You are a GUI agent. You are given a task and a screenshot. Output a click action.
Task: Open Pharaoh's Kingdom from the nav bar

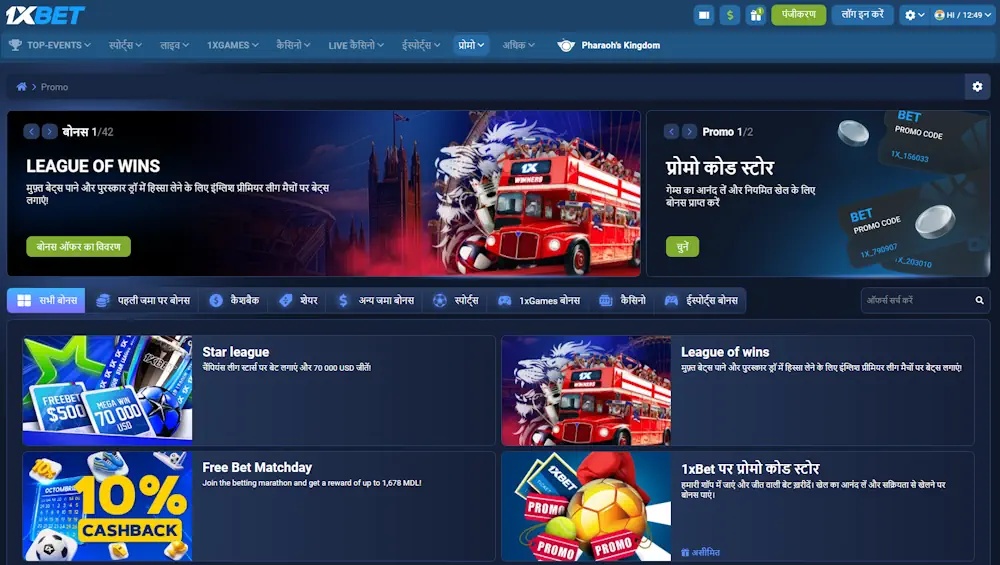pos(609,45)
